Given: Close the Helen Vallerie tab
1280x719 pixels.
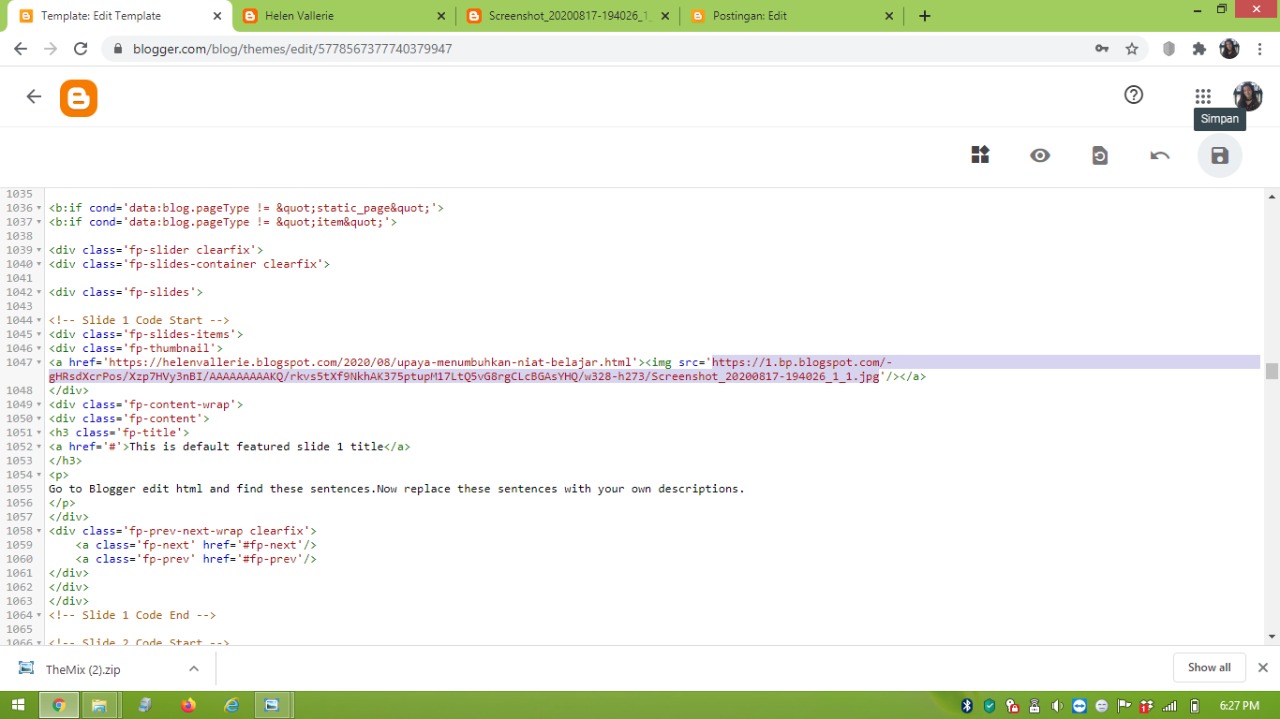Looking at the screenshot, I should [x=442, y=16].
